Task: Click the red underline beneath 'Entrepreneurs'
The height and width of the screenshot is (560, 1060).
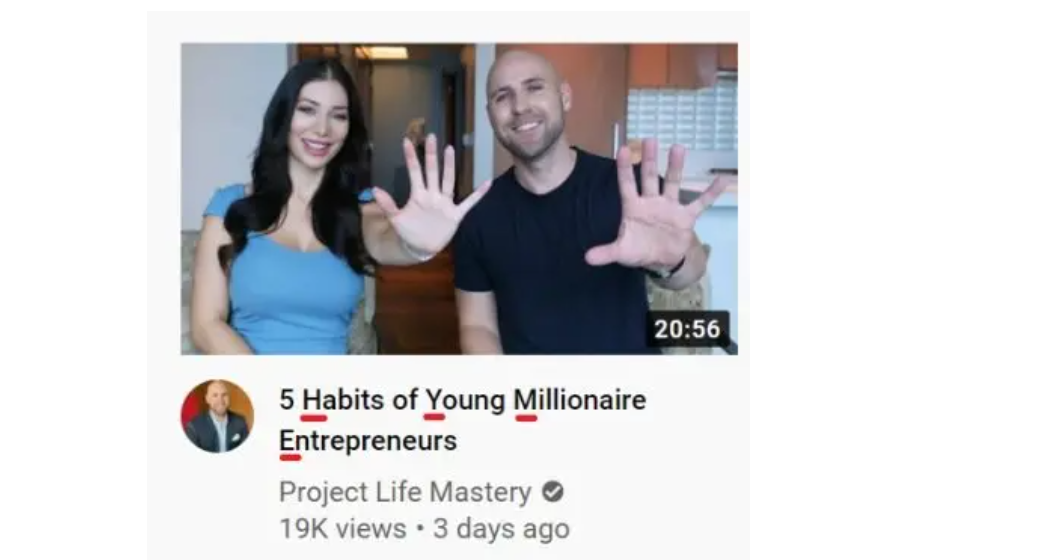Action: pyautogui.click(x=290, y=458)
